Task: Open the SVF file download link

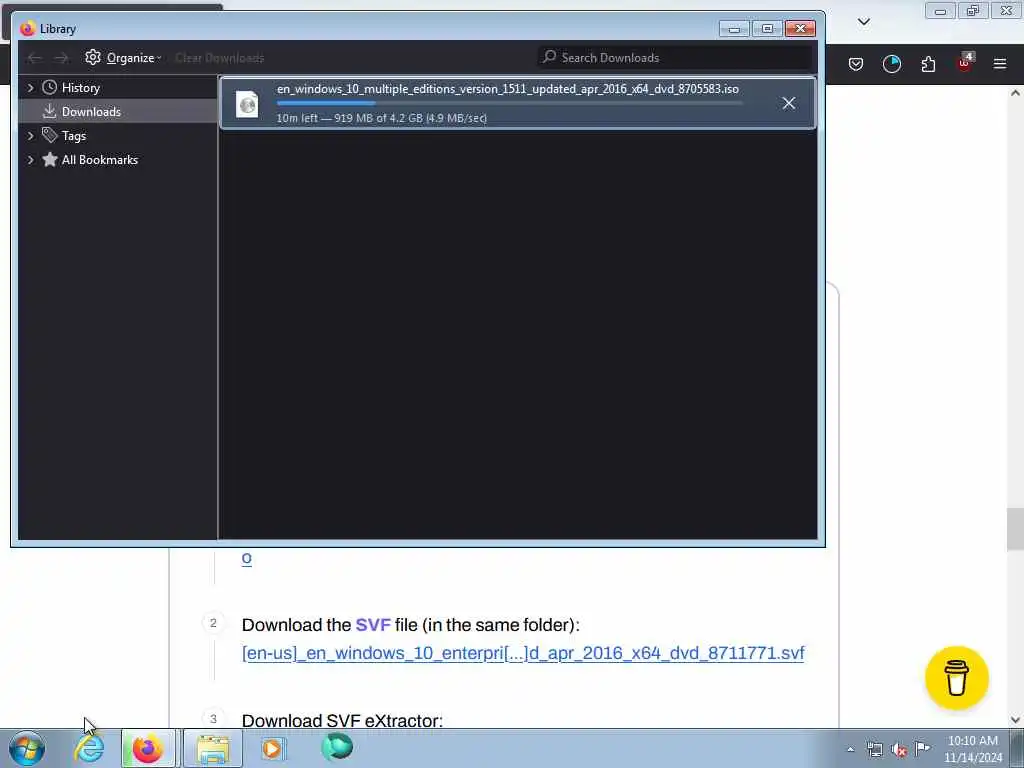Action: click(x=523, y=653)
